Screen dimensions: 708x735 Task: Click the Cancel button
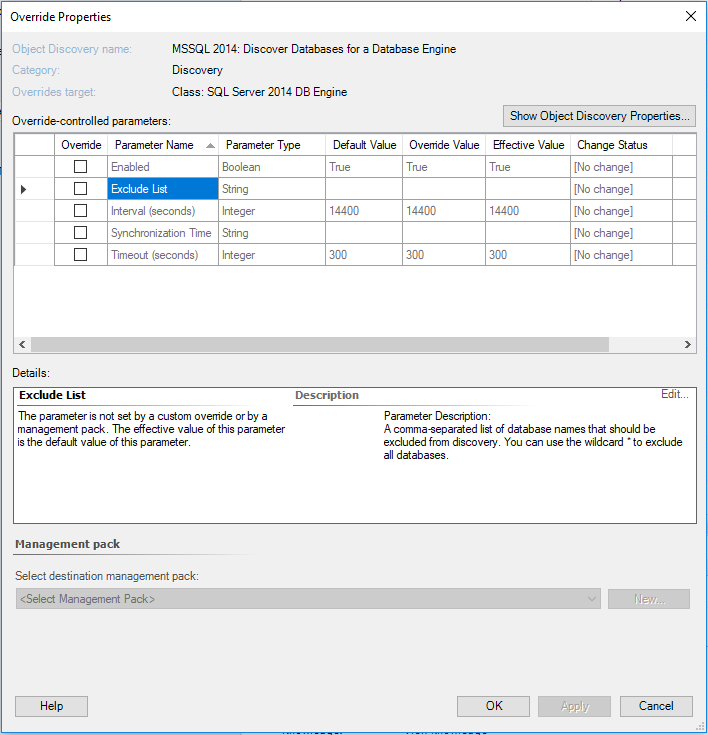656,706
